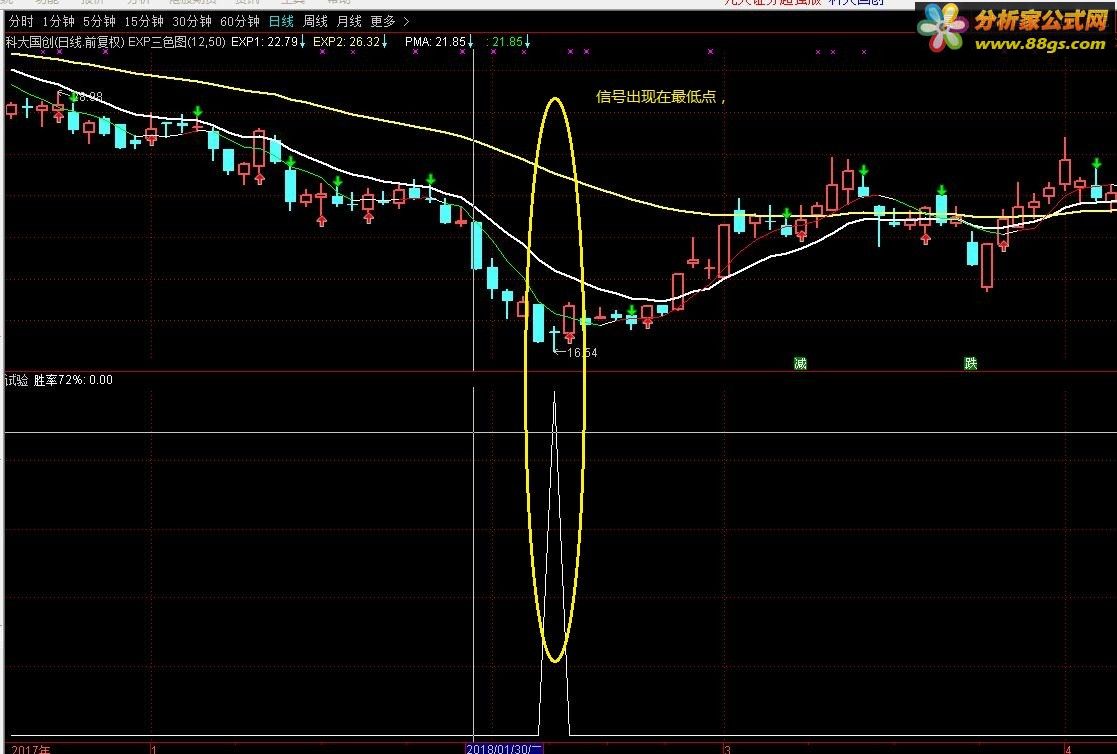The height and width of the screenshot is (754, 1117).
Task: Click the green 跌 marker label
Action: tap(970, 363)
